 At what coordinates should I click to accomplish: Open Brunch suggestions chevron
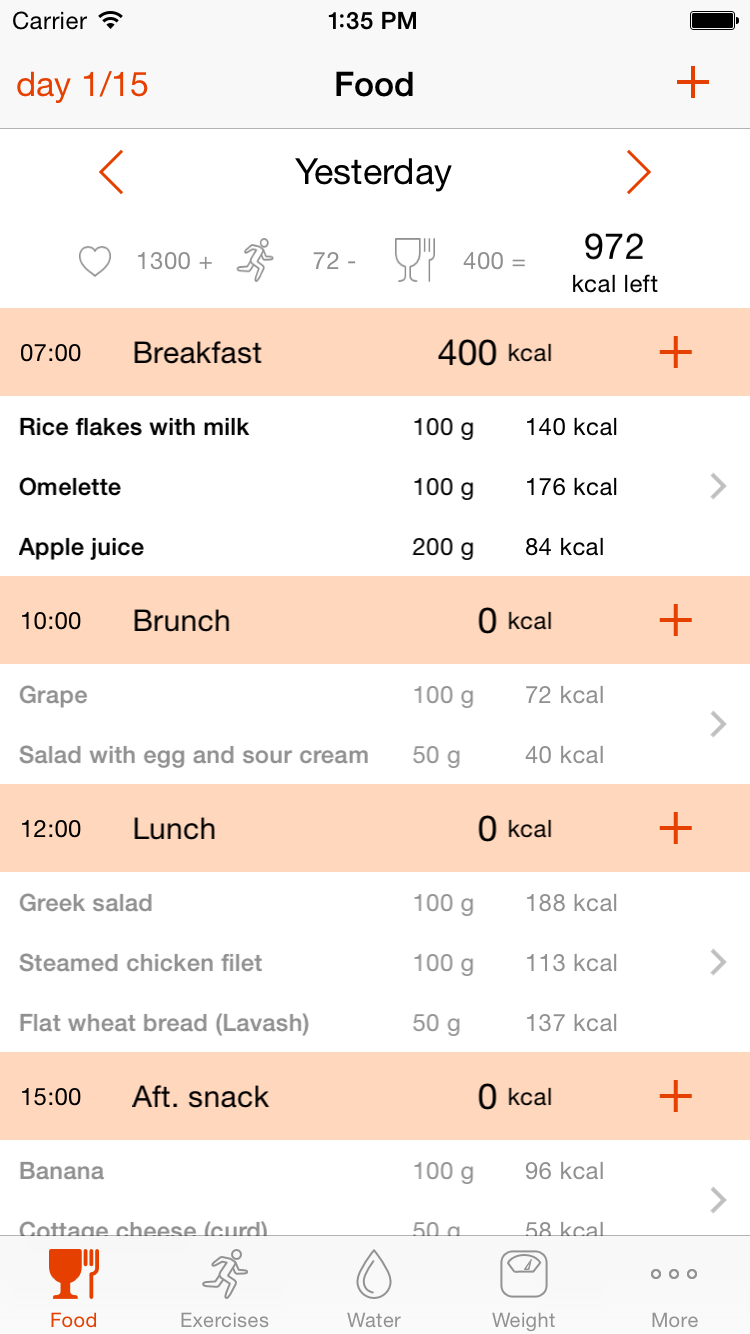coord(717,724)
